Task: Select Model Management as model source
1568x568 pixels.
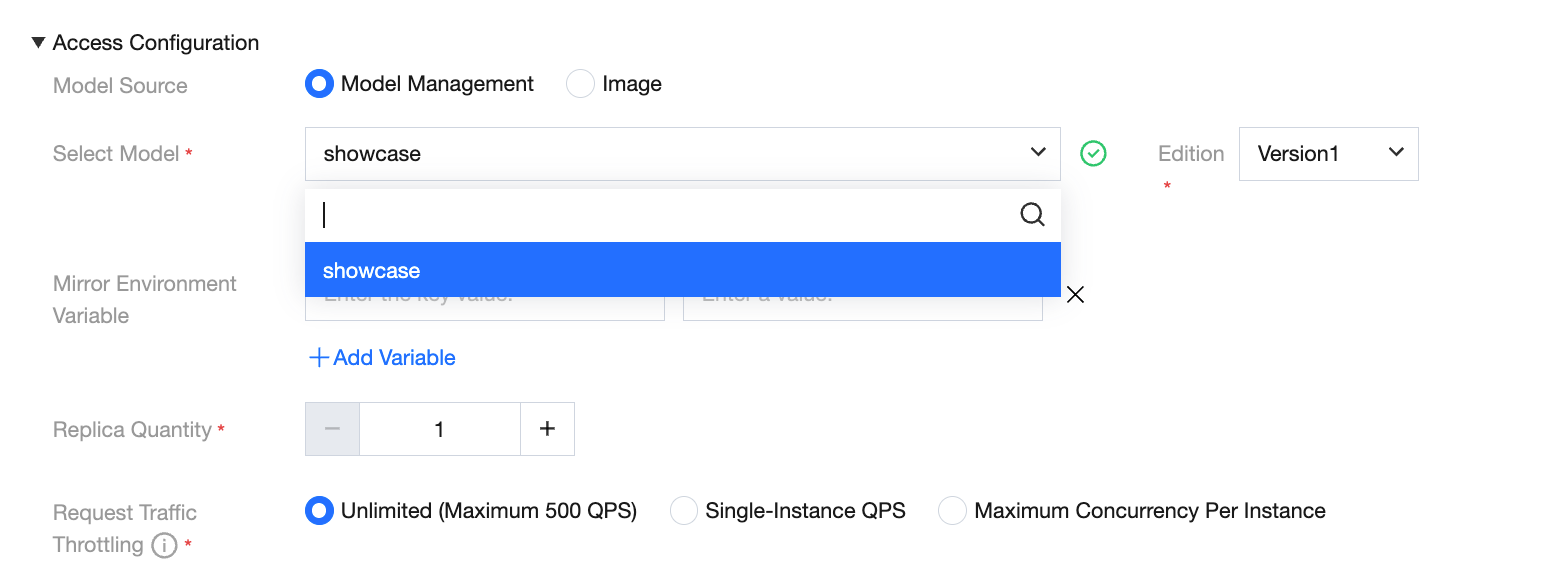Action: point(319,84)
